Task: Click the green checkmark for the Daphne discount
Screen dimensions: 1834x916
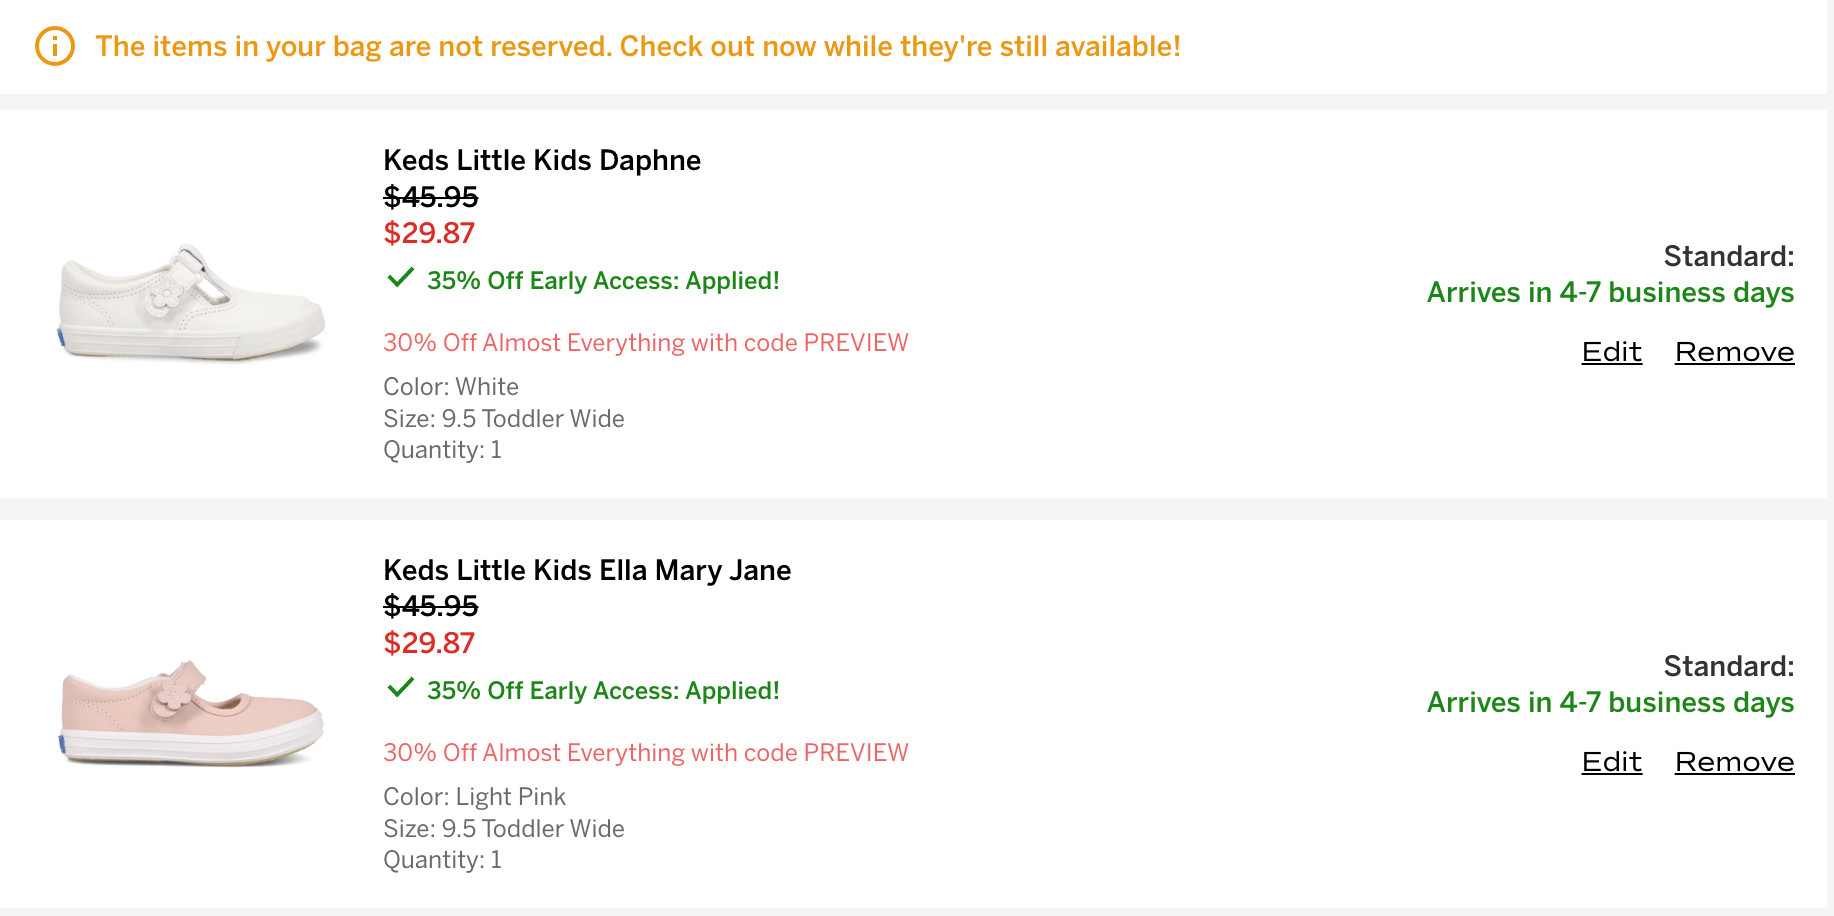Action: pos(400,278)
